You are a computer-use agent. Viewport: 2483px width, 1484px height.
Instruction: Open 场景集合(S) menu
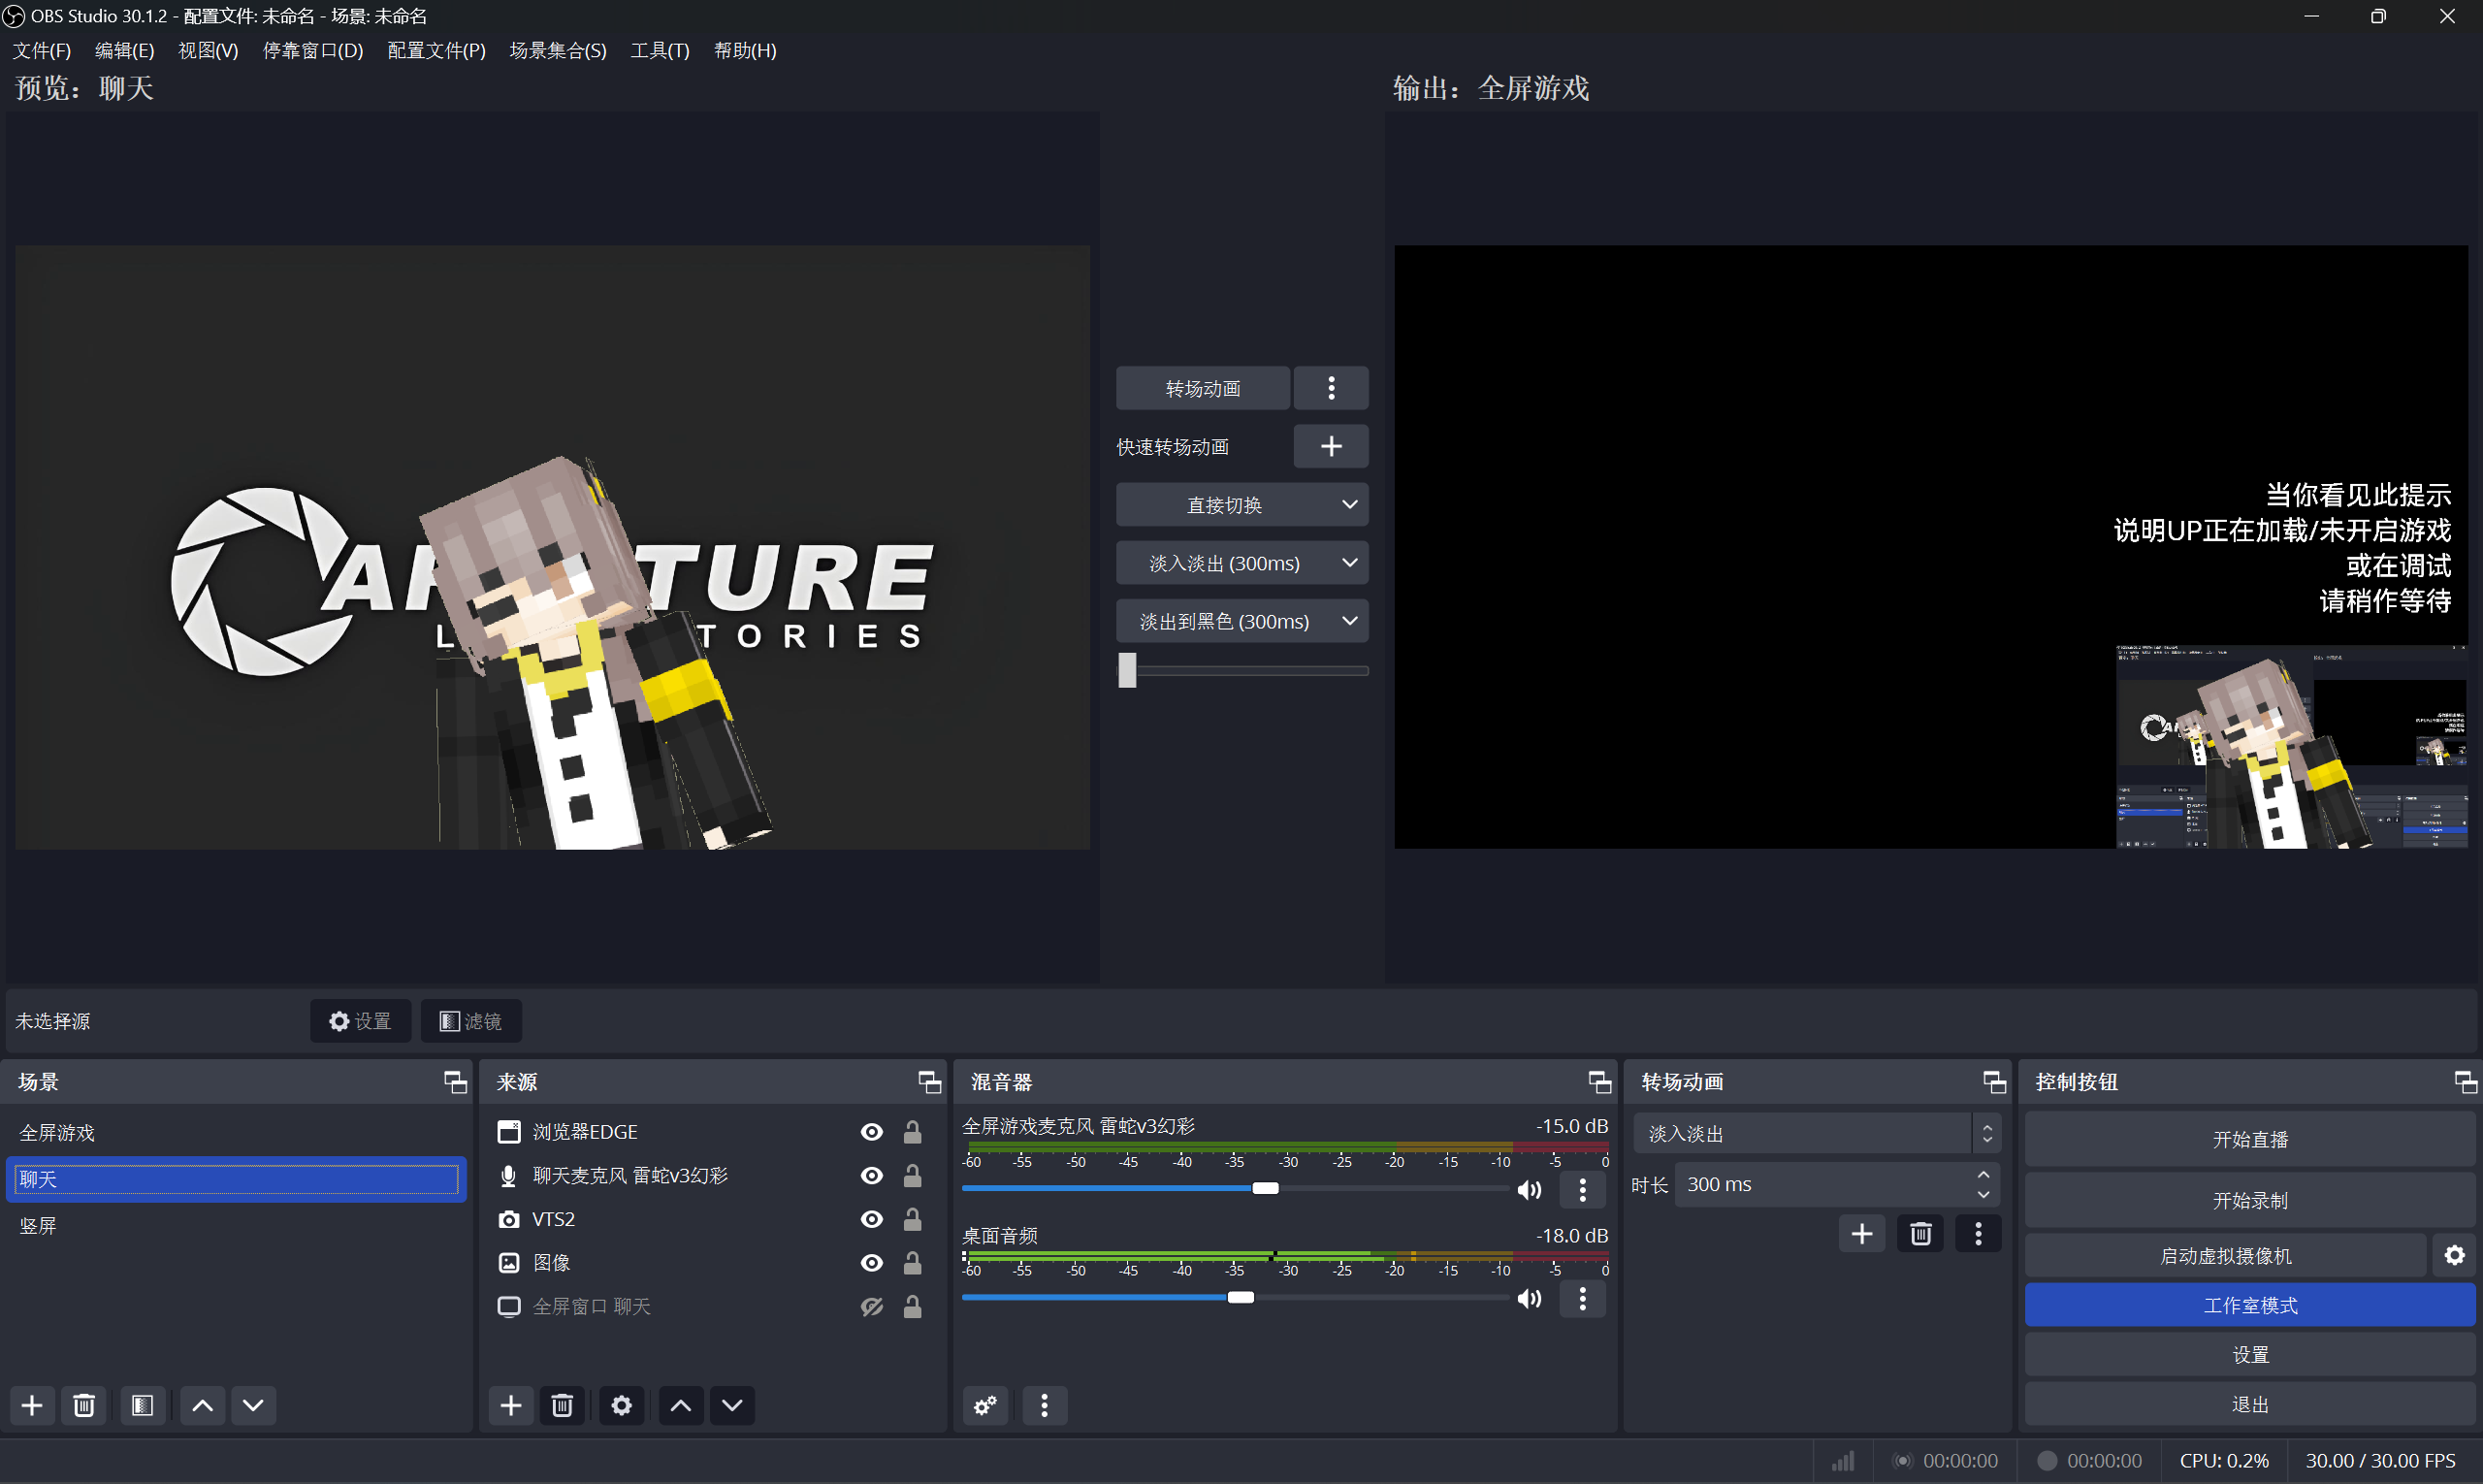pos(558,50)
